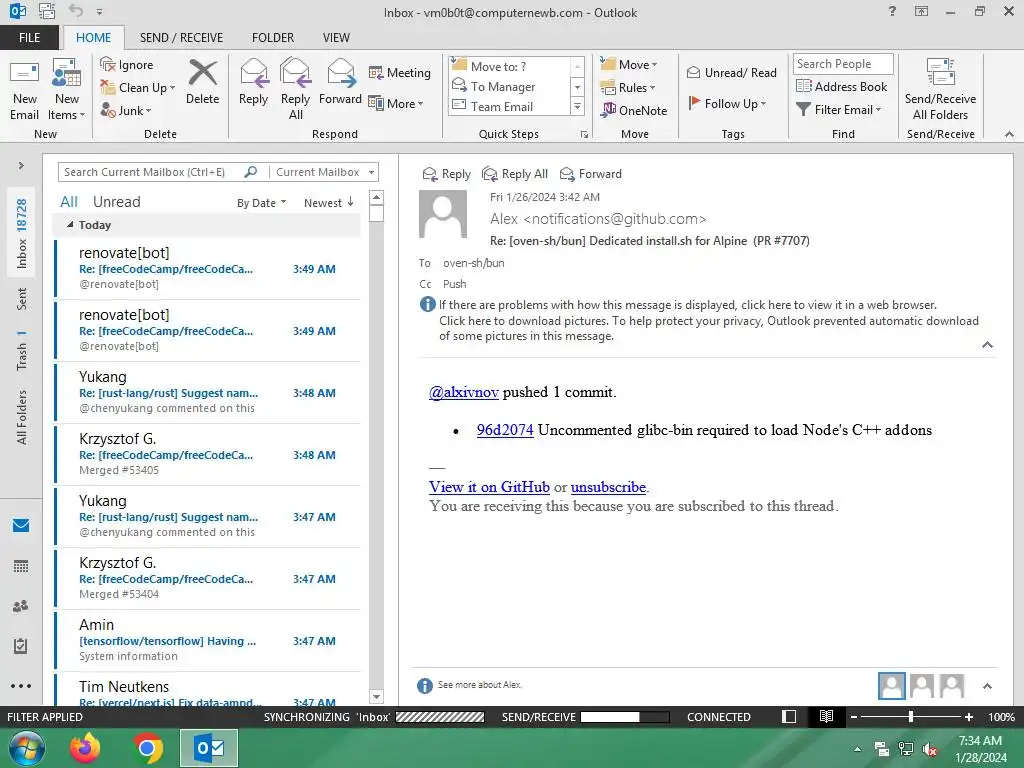Open the 96d2074 commit link
Viewport: 1024px width, 768px height.
(505, 430)
